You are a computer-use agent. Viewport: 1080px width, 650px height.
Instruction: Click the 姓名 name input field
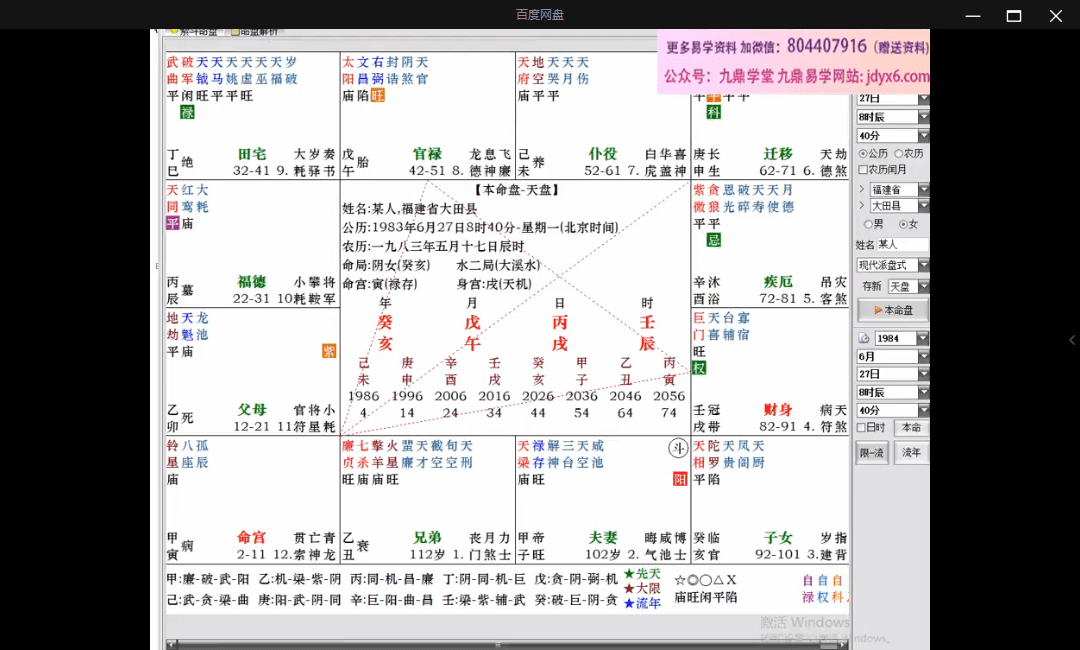(x=903, y=245)
